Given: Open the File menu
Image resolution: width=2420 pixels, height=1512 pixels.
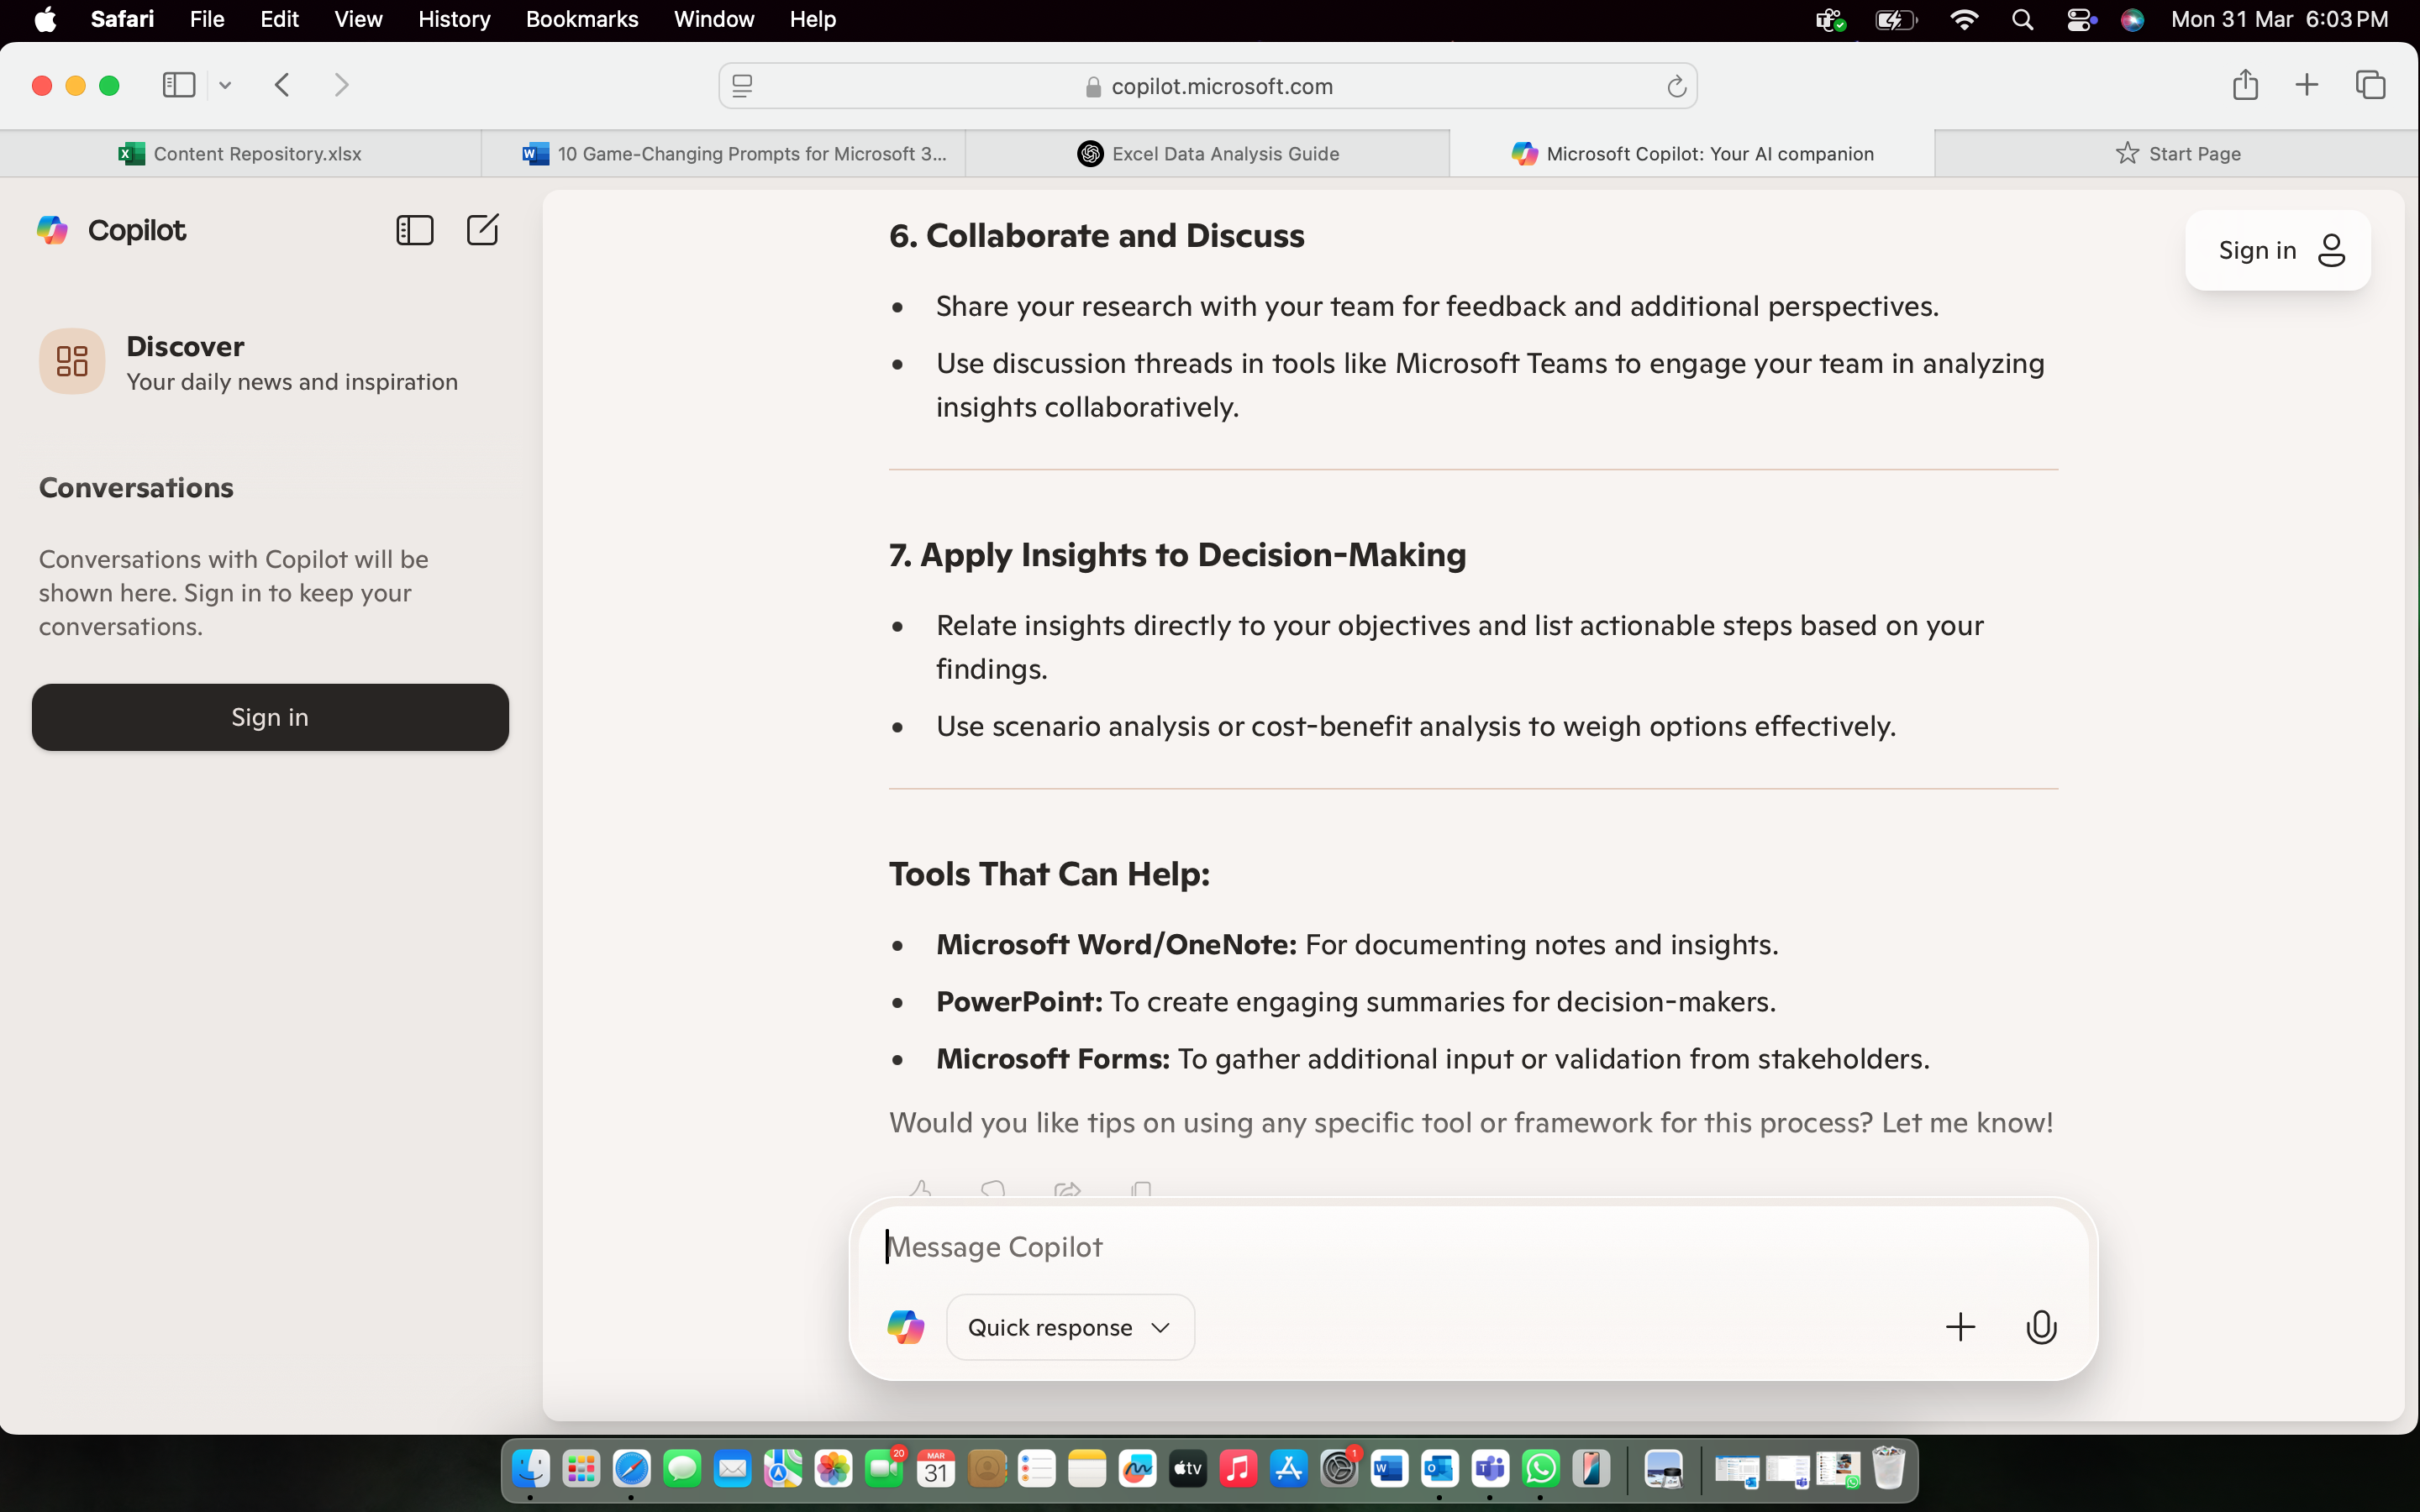Looking at the screenshot, I should pyautogui.click(x=207, y=20).
